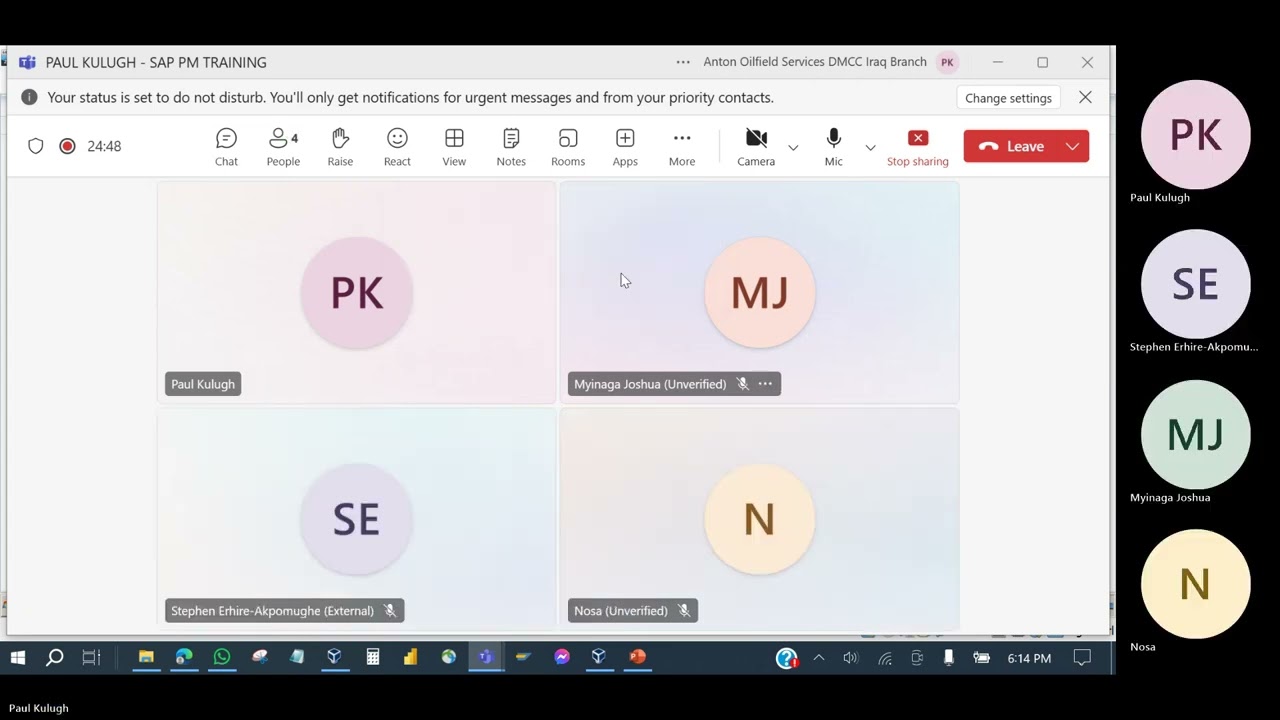The image size is (1280, 720).
Task: Stop sharing the screen
Action: 918,147
